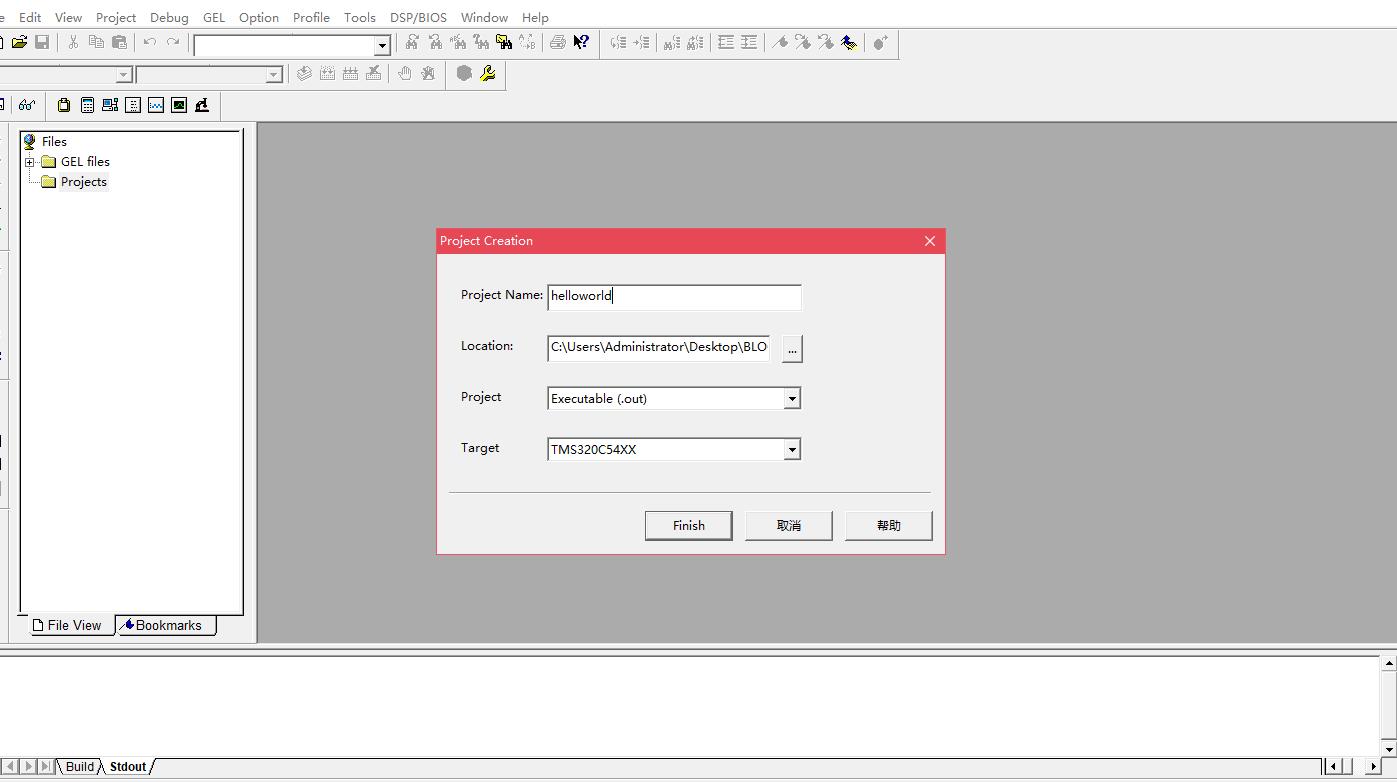Click the undo arrow icon
The height and width of the screenshot is (782, 1397).
point(149,42)
